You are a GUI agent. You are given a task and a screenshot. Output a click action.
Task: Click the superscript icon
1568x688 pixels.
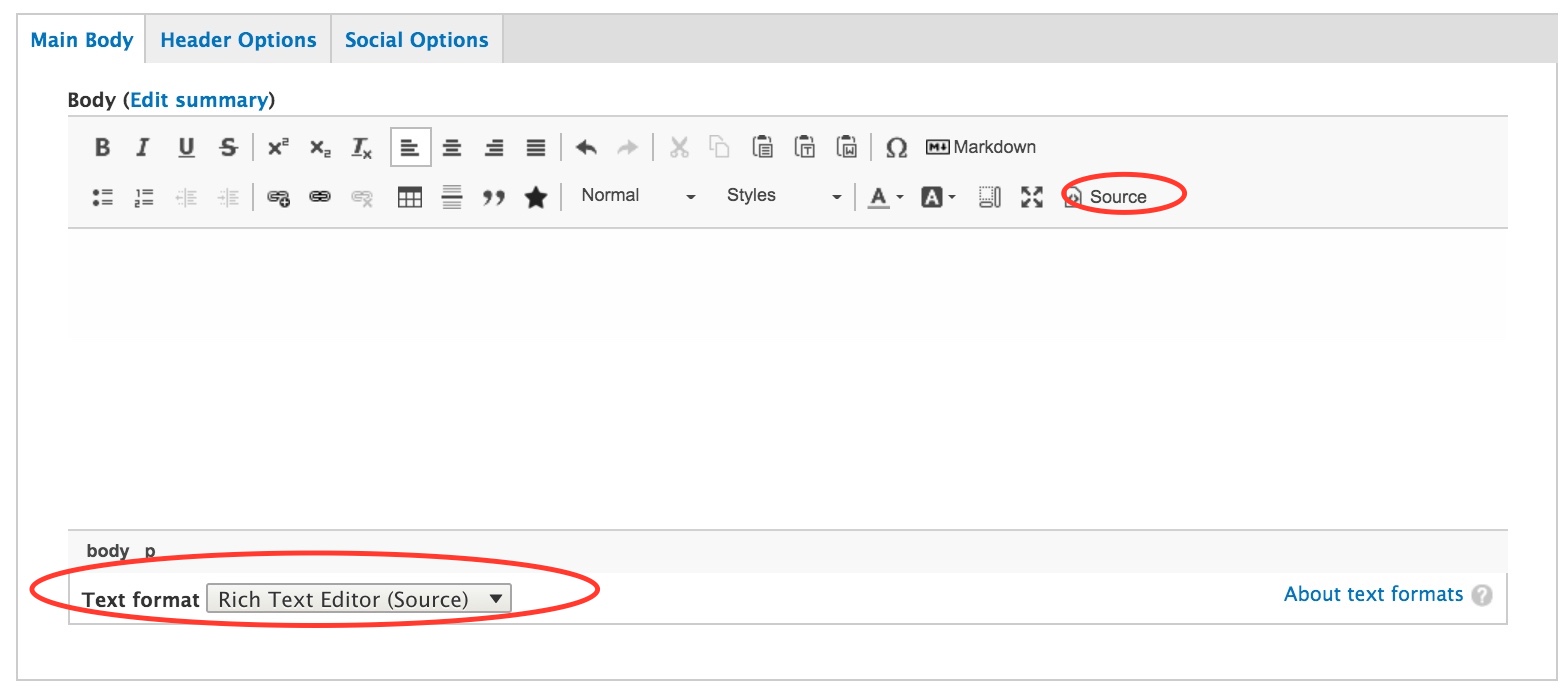tap(278, 148)
